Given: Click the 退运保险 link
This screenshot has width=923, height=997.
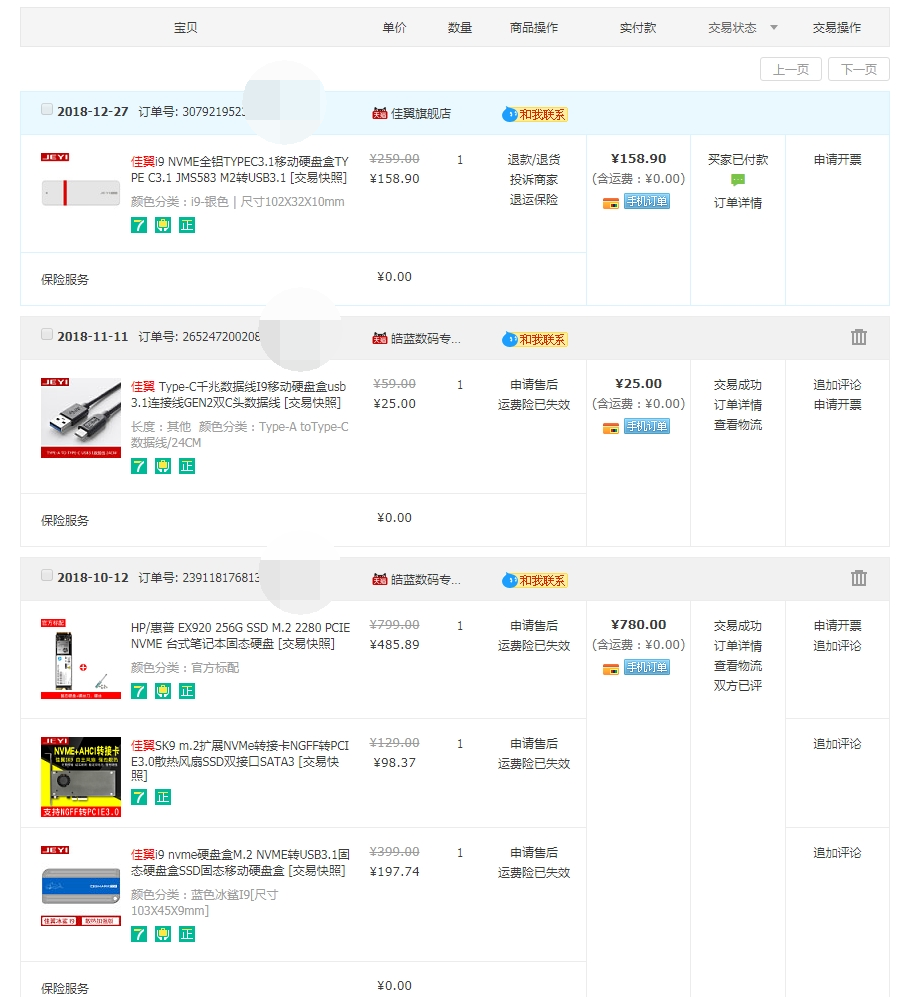Looking at the screenshot, I should coord(534,200).
